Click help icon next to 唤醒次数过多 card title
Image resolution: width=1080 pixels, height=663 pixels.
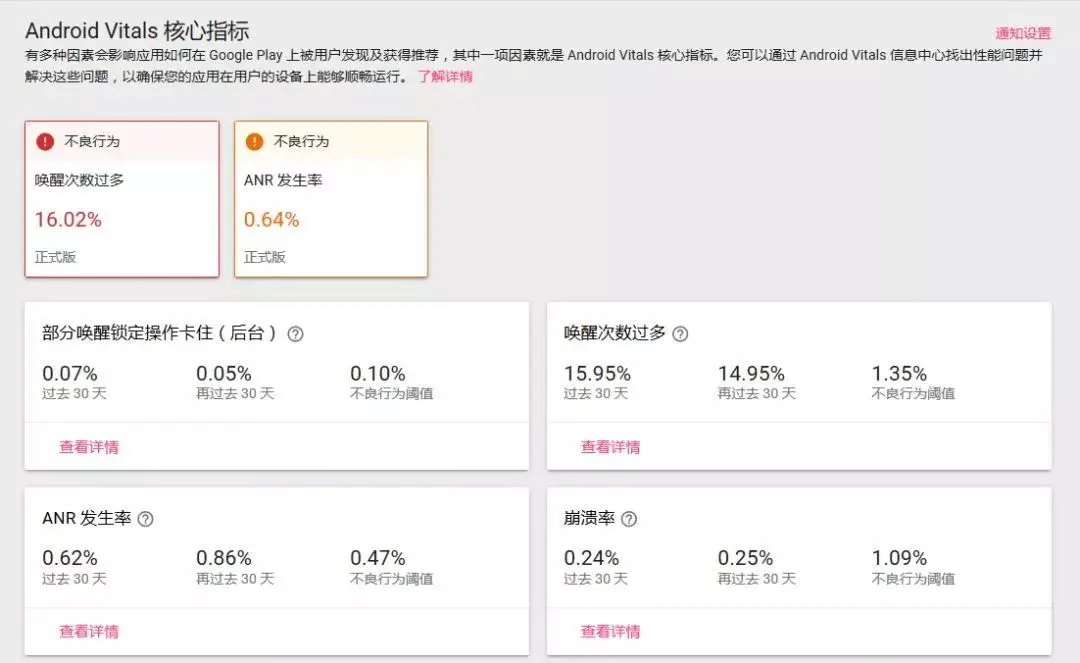click(x=680, y=334)
